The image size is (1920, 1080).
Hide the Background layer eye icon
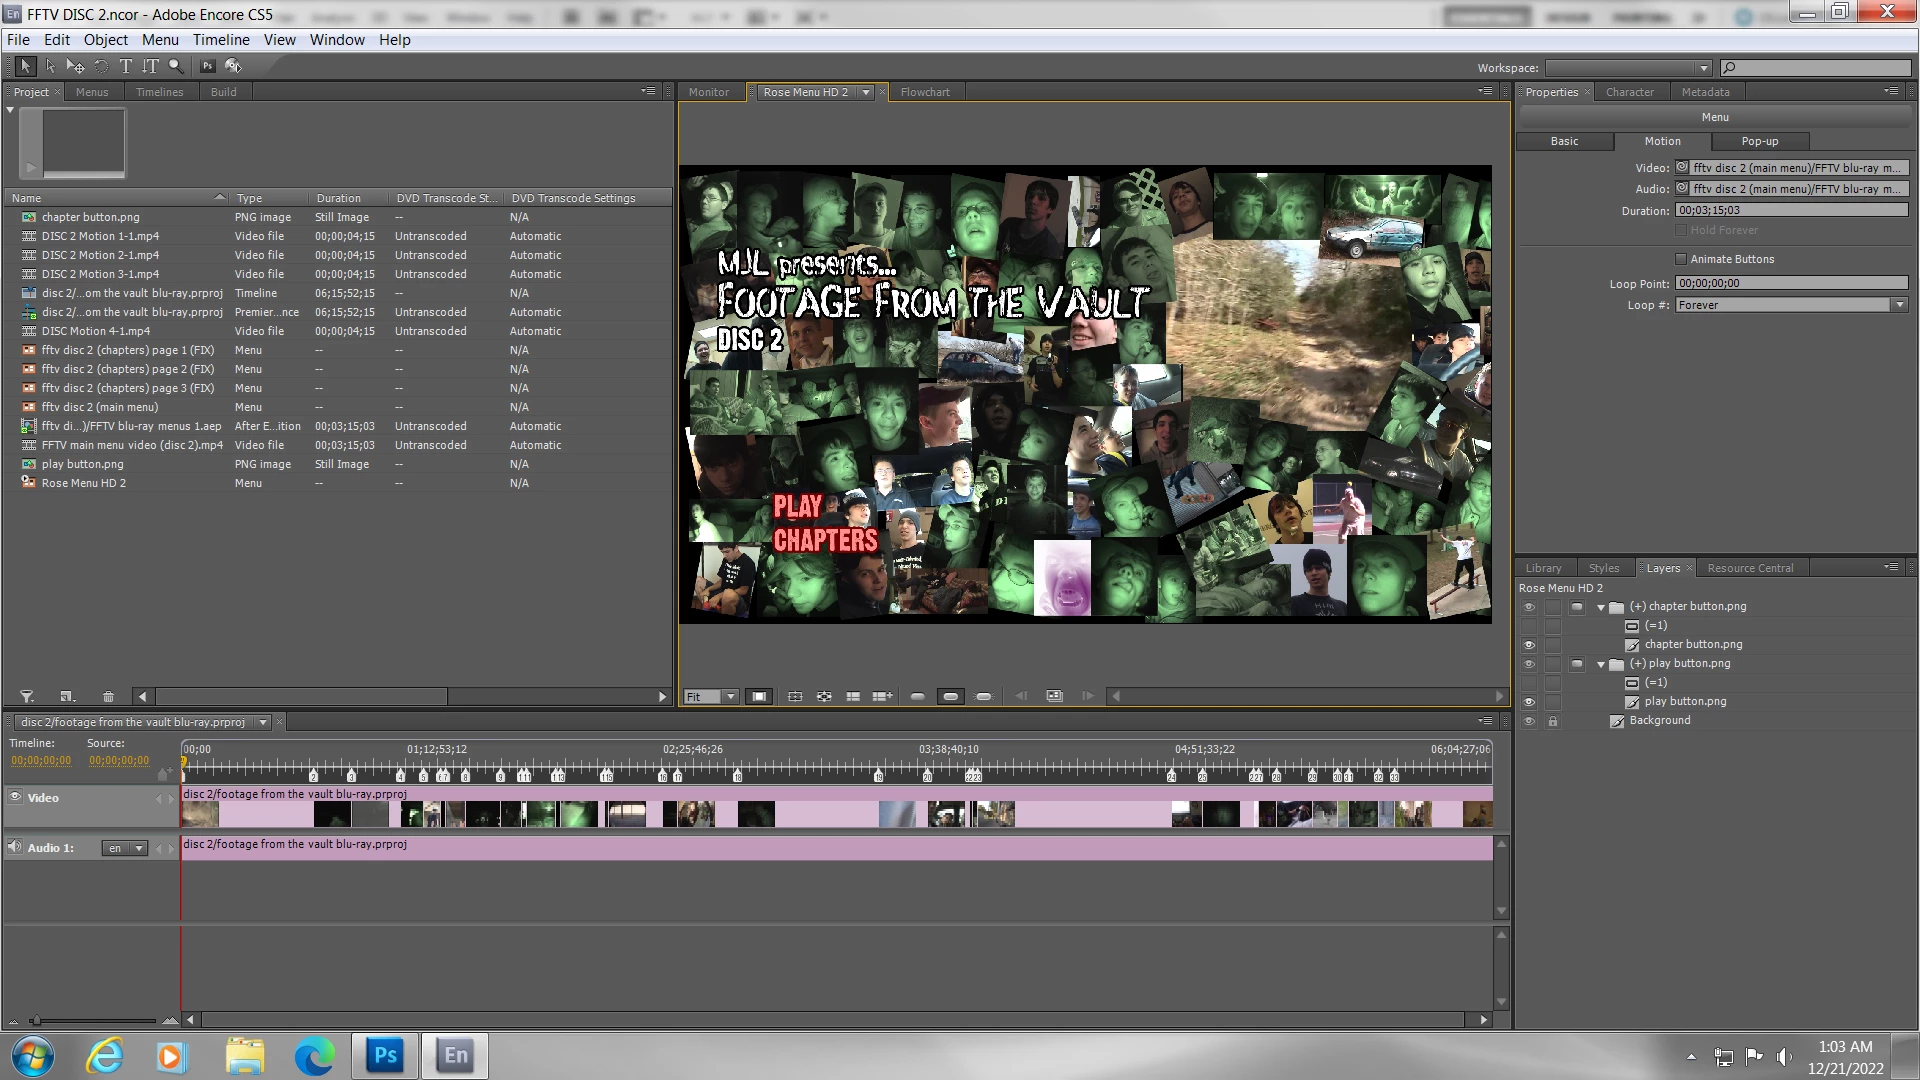1529,721
